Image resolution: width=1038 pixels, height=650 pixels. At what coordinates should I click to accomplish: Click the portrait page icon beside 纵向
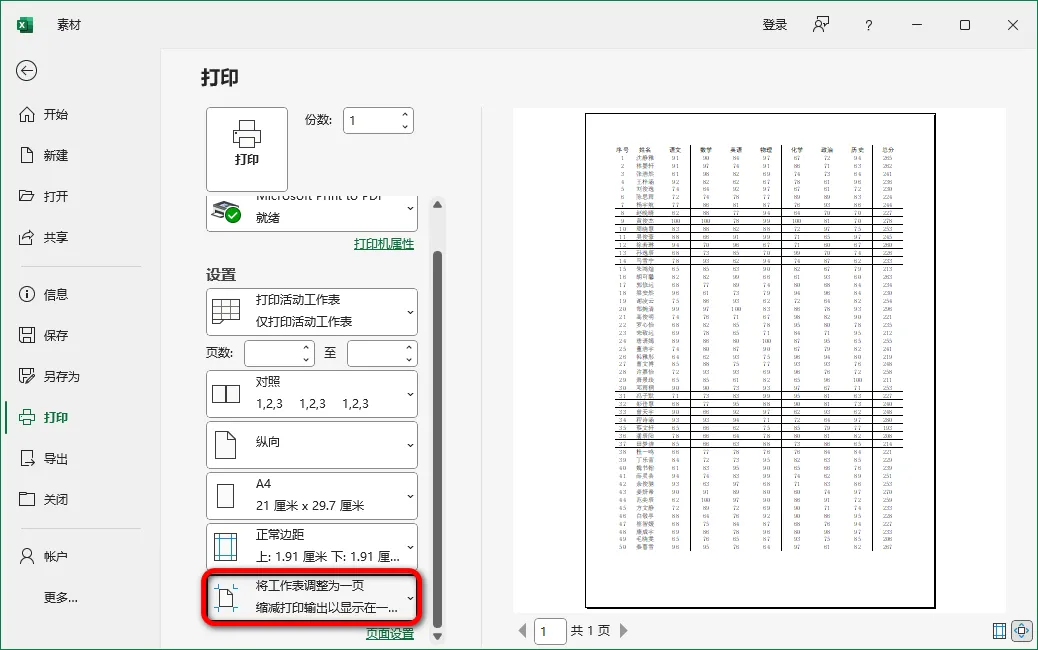pos(226,445)
